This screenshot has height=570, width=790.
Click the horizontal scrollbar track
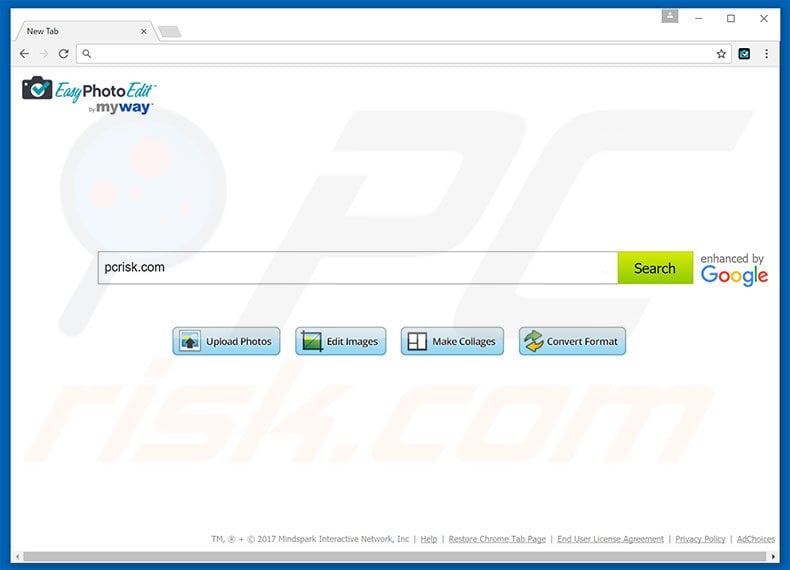394,556
